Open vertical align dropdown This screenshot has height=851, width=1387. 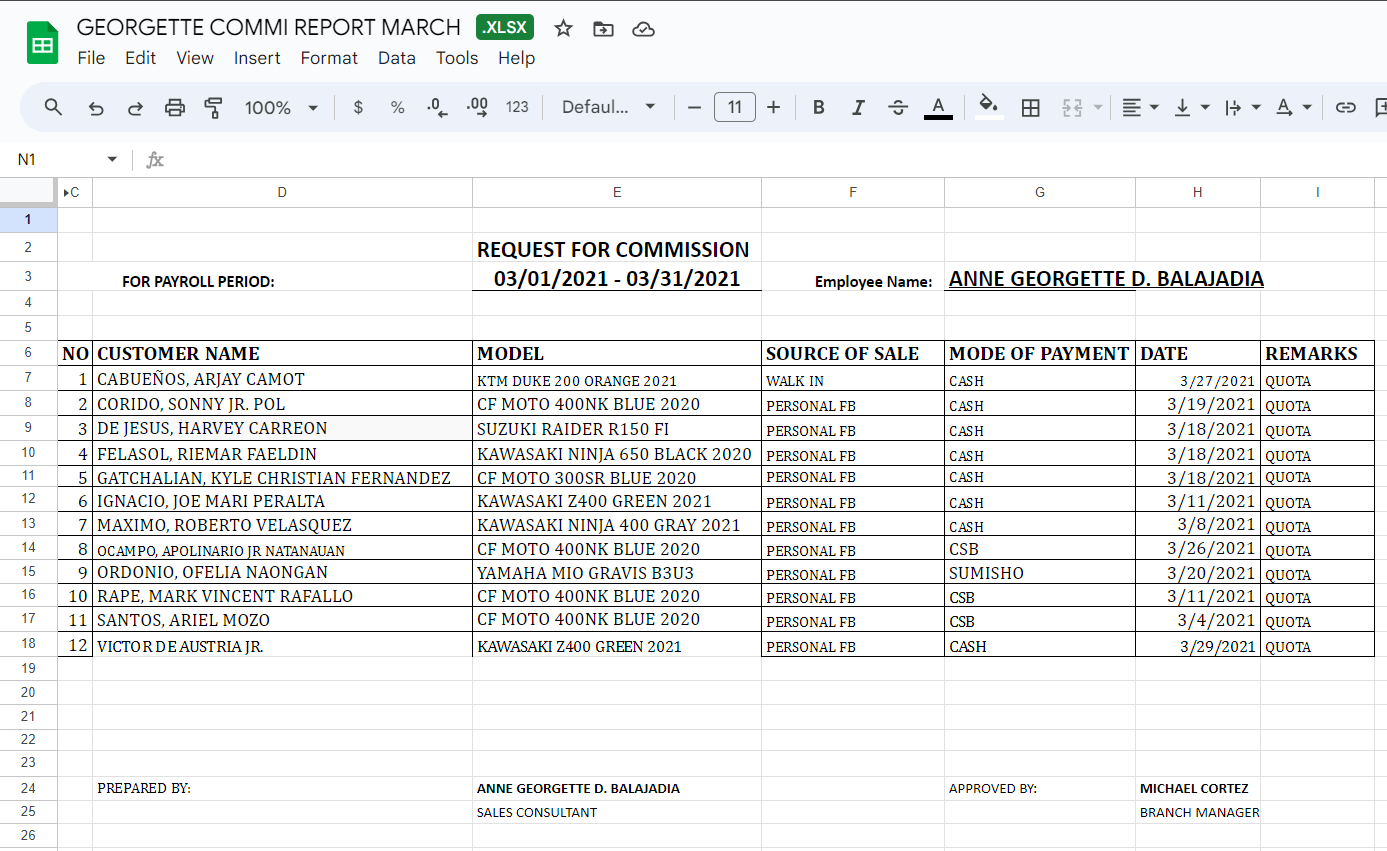tap(1191, 107)
